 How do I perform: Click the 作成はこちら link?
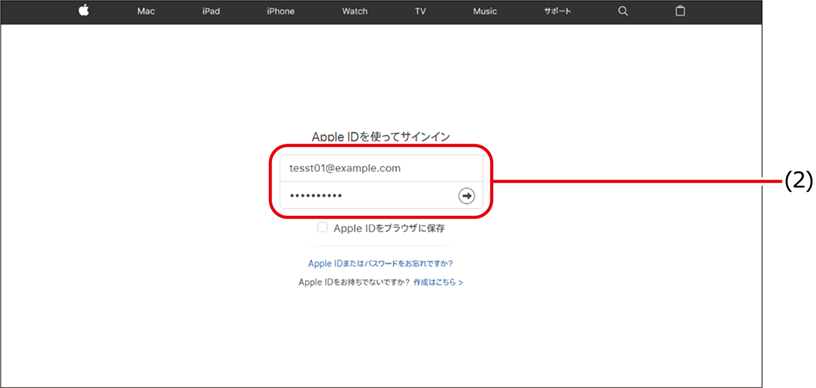(438, 282)
